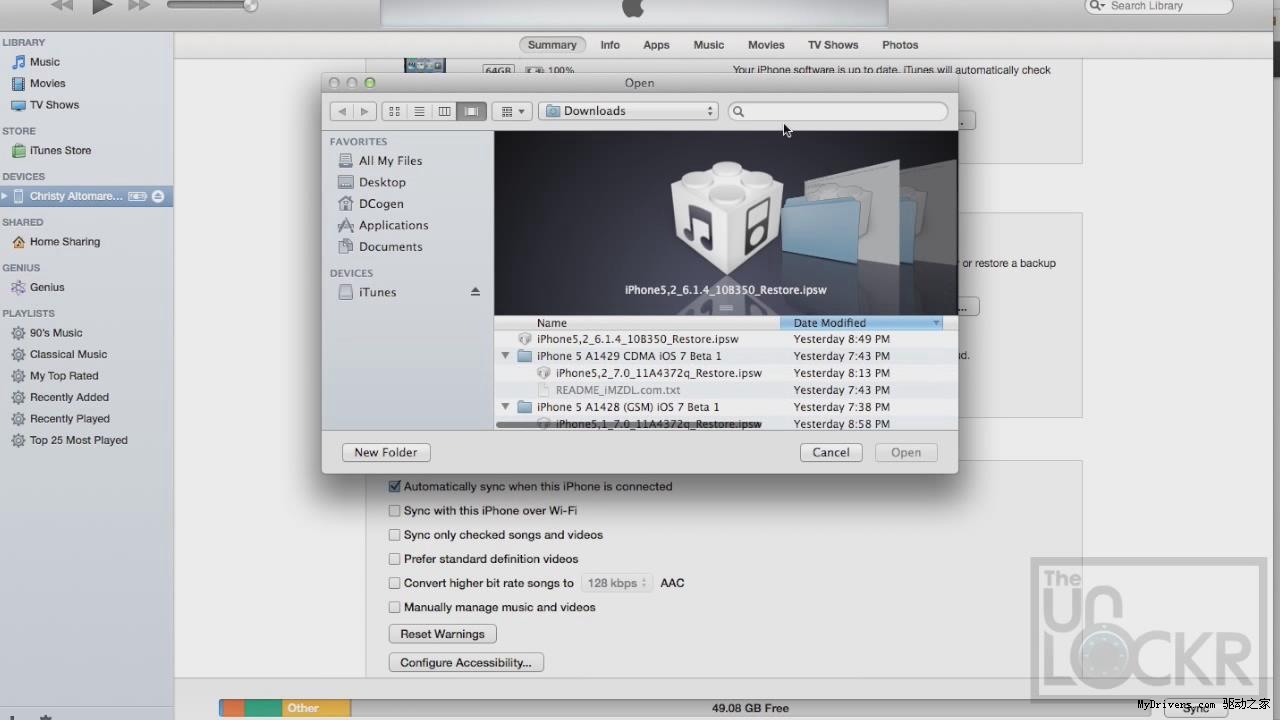
Task: Open Home Sharing in sidebar
Action: click(64, 242)
